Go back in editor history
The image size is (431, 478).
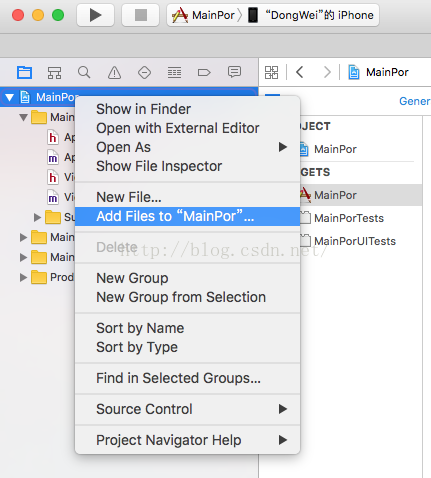coord(300,72)
